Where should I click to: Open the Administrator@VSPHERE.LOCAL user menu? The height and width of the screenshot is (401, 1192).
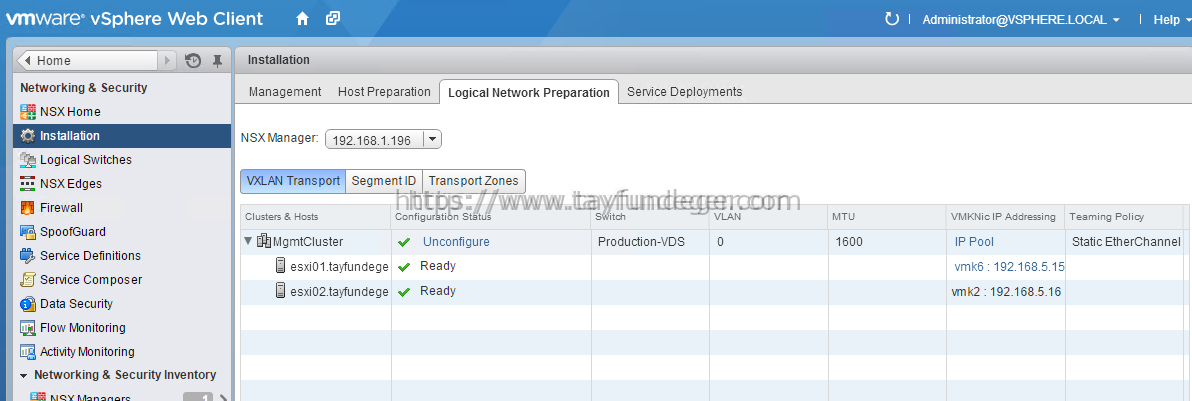pos(1020,20)
